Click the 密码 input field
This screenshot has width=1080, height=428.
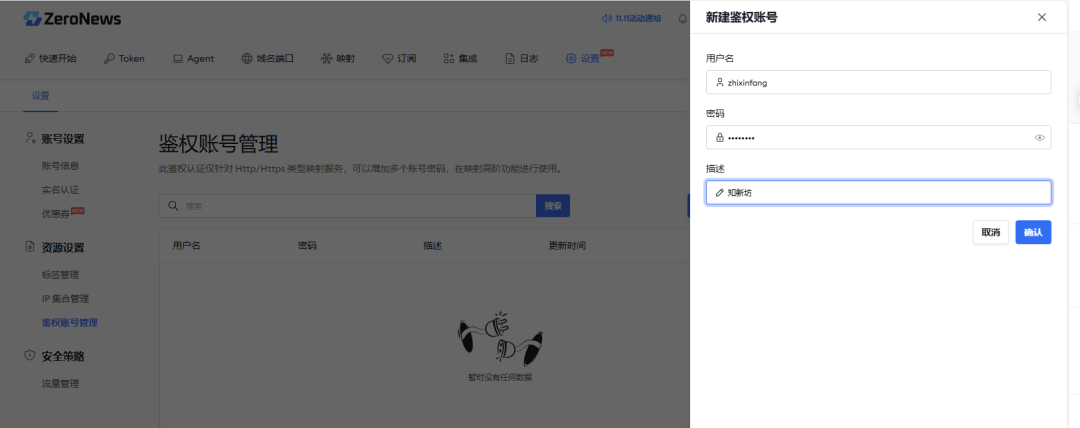click(879, 137)
